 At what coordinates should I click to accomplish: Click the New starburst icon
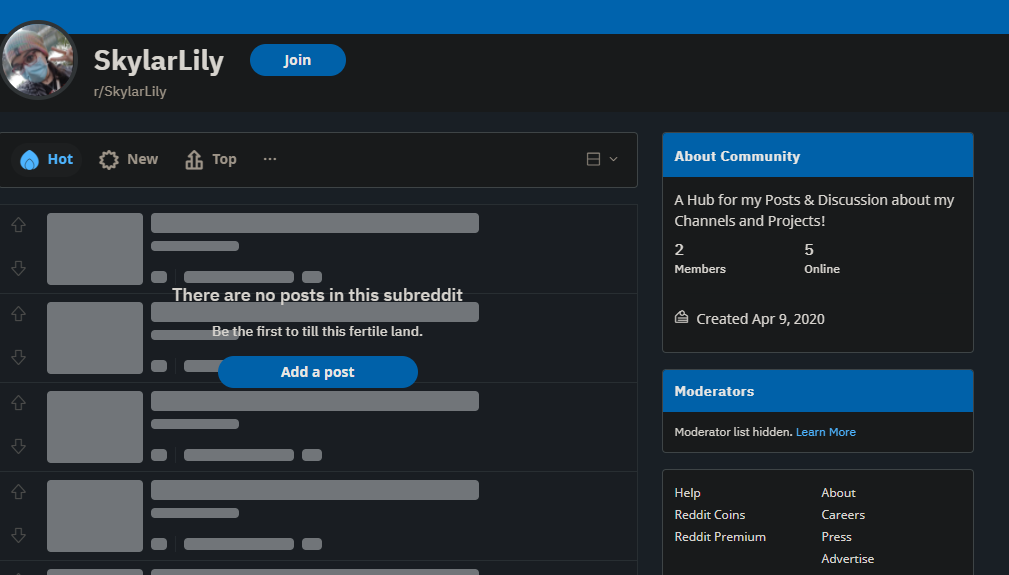coord(109,160)
